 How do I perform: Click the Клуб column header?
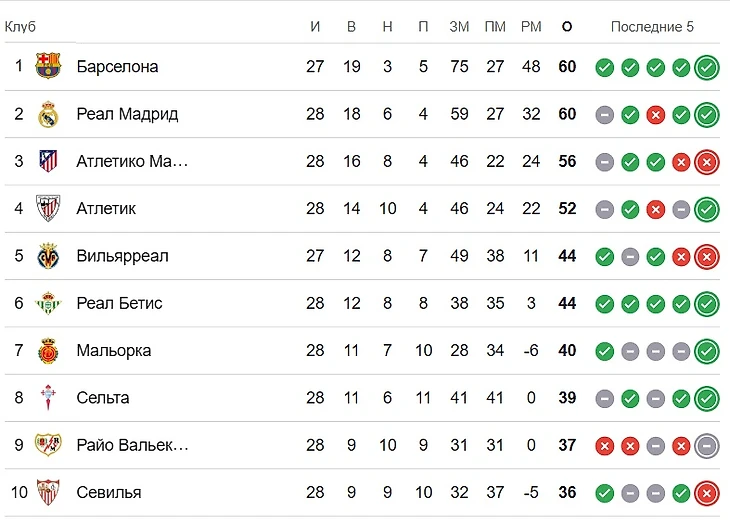coord(20,27)
